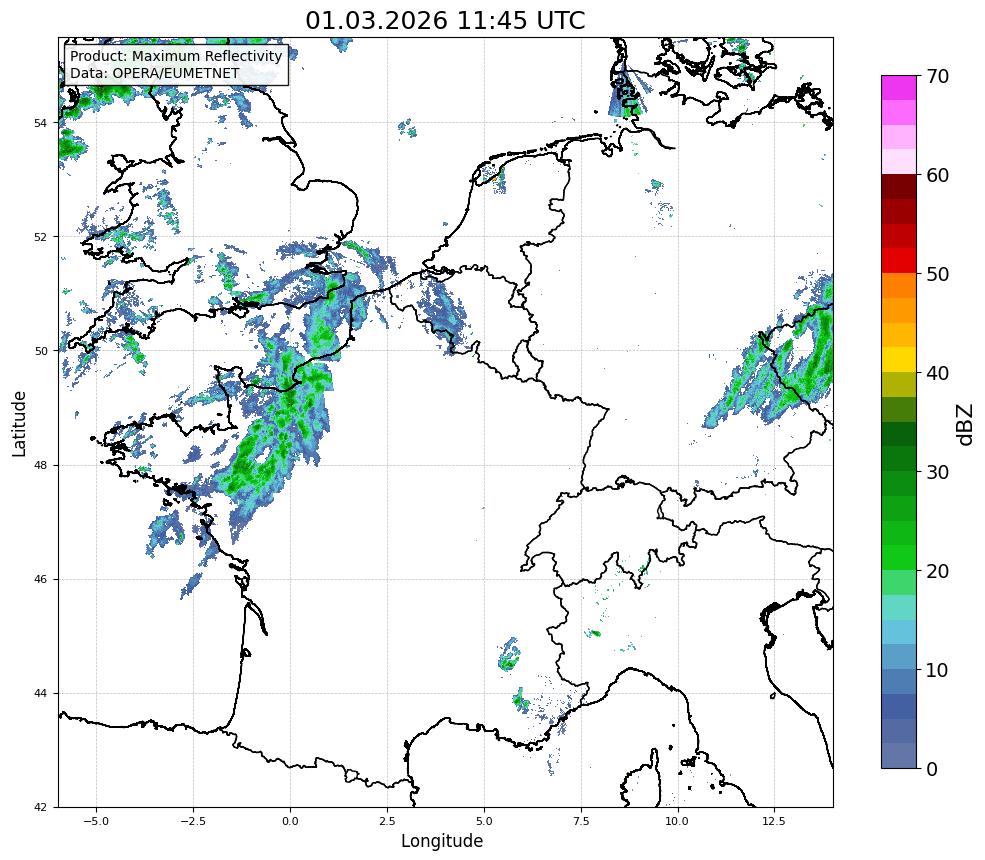The height and width of the screenshot is (860, 985).
Task: Click the yellow colorbar segment above 40
Action: click(x=899, y=360)
